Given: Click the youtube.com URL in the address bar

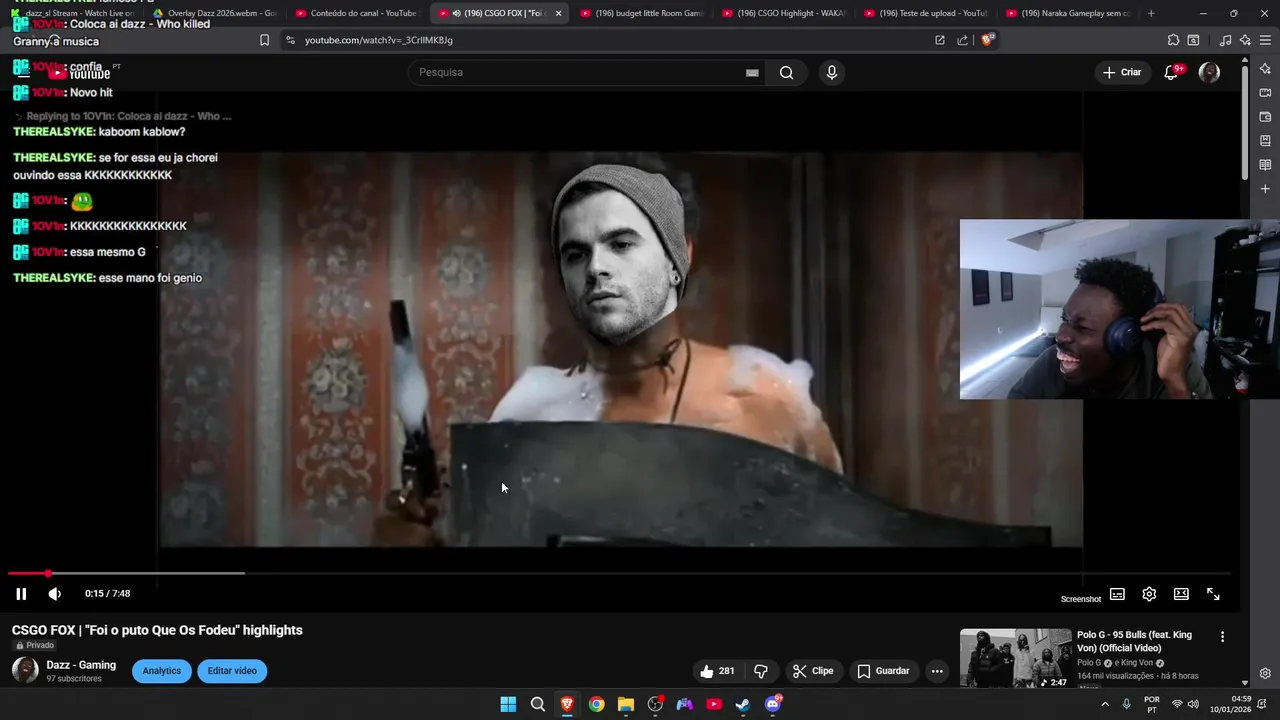Looking at the screenshot, I should coord(379,40).
